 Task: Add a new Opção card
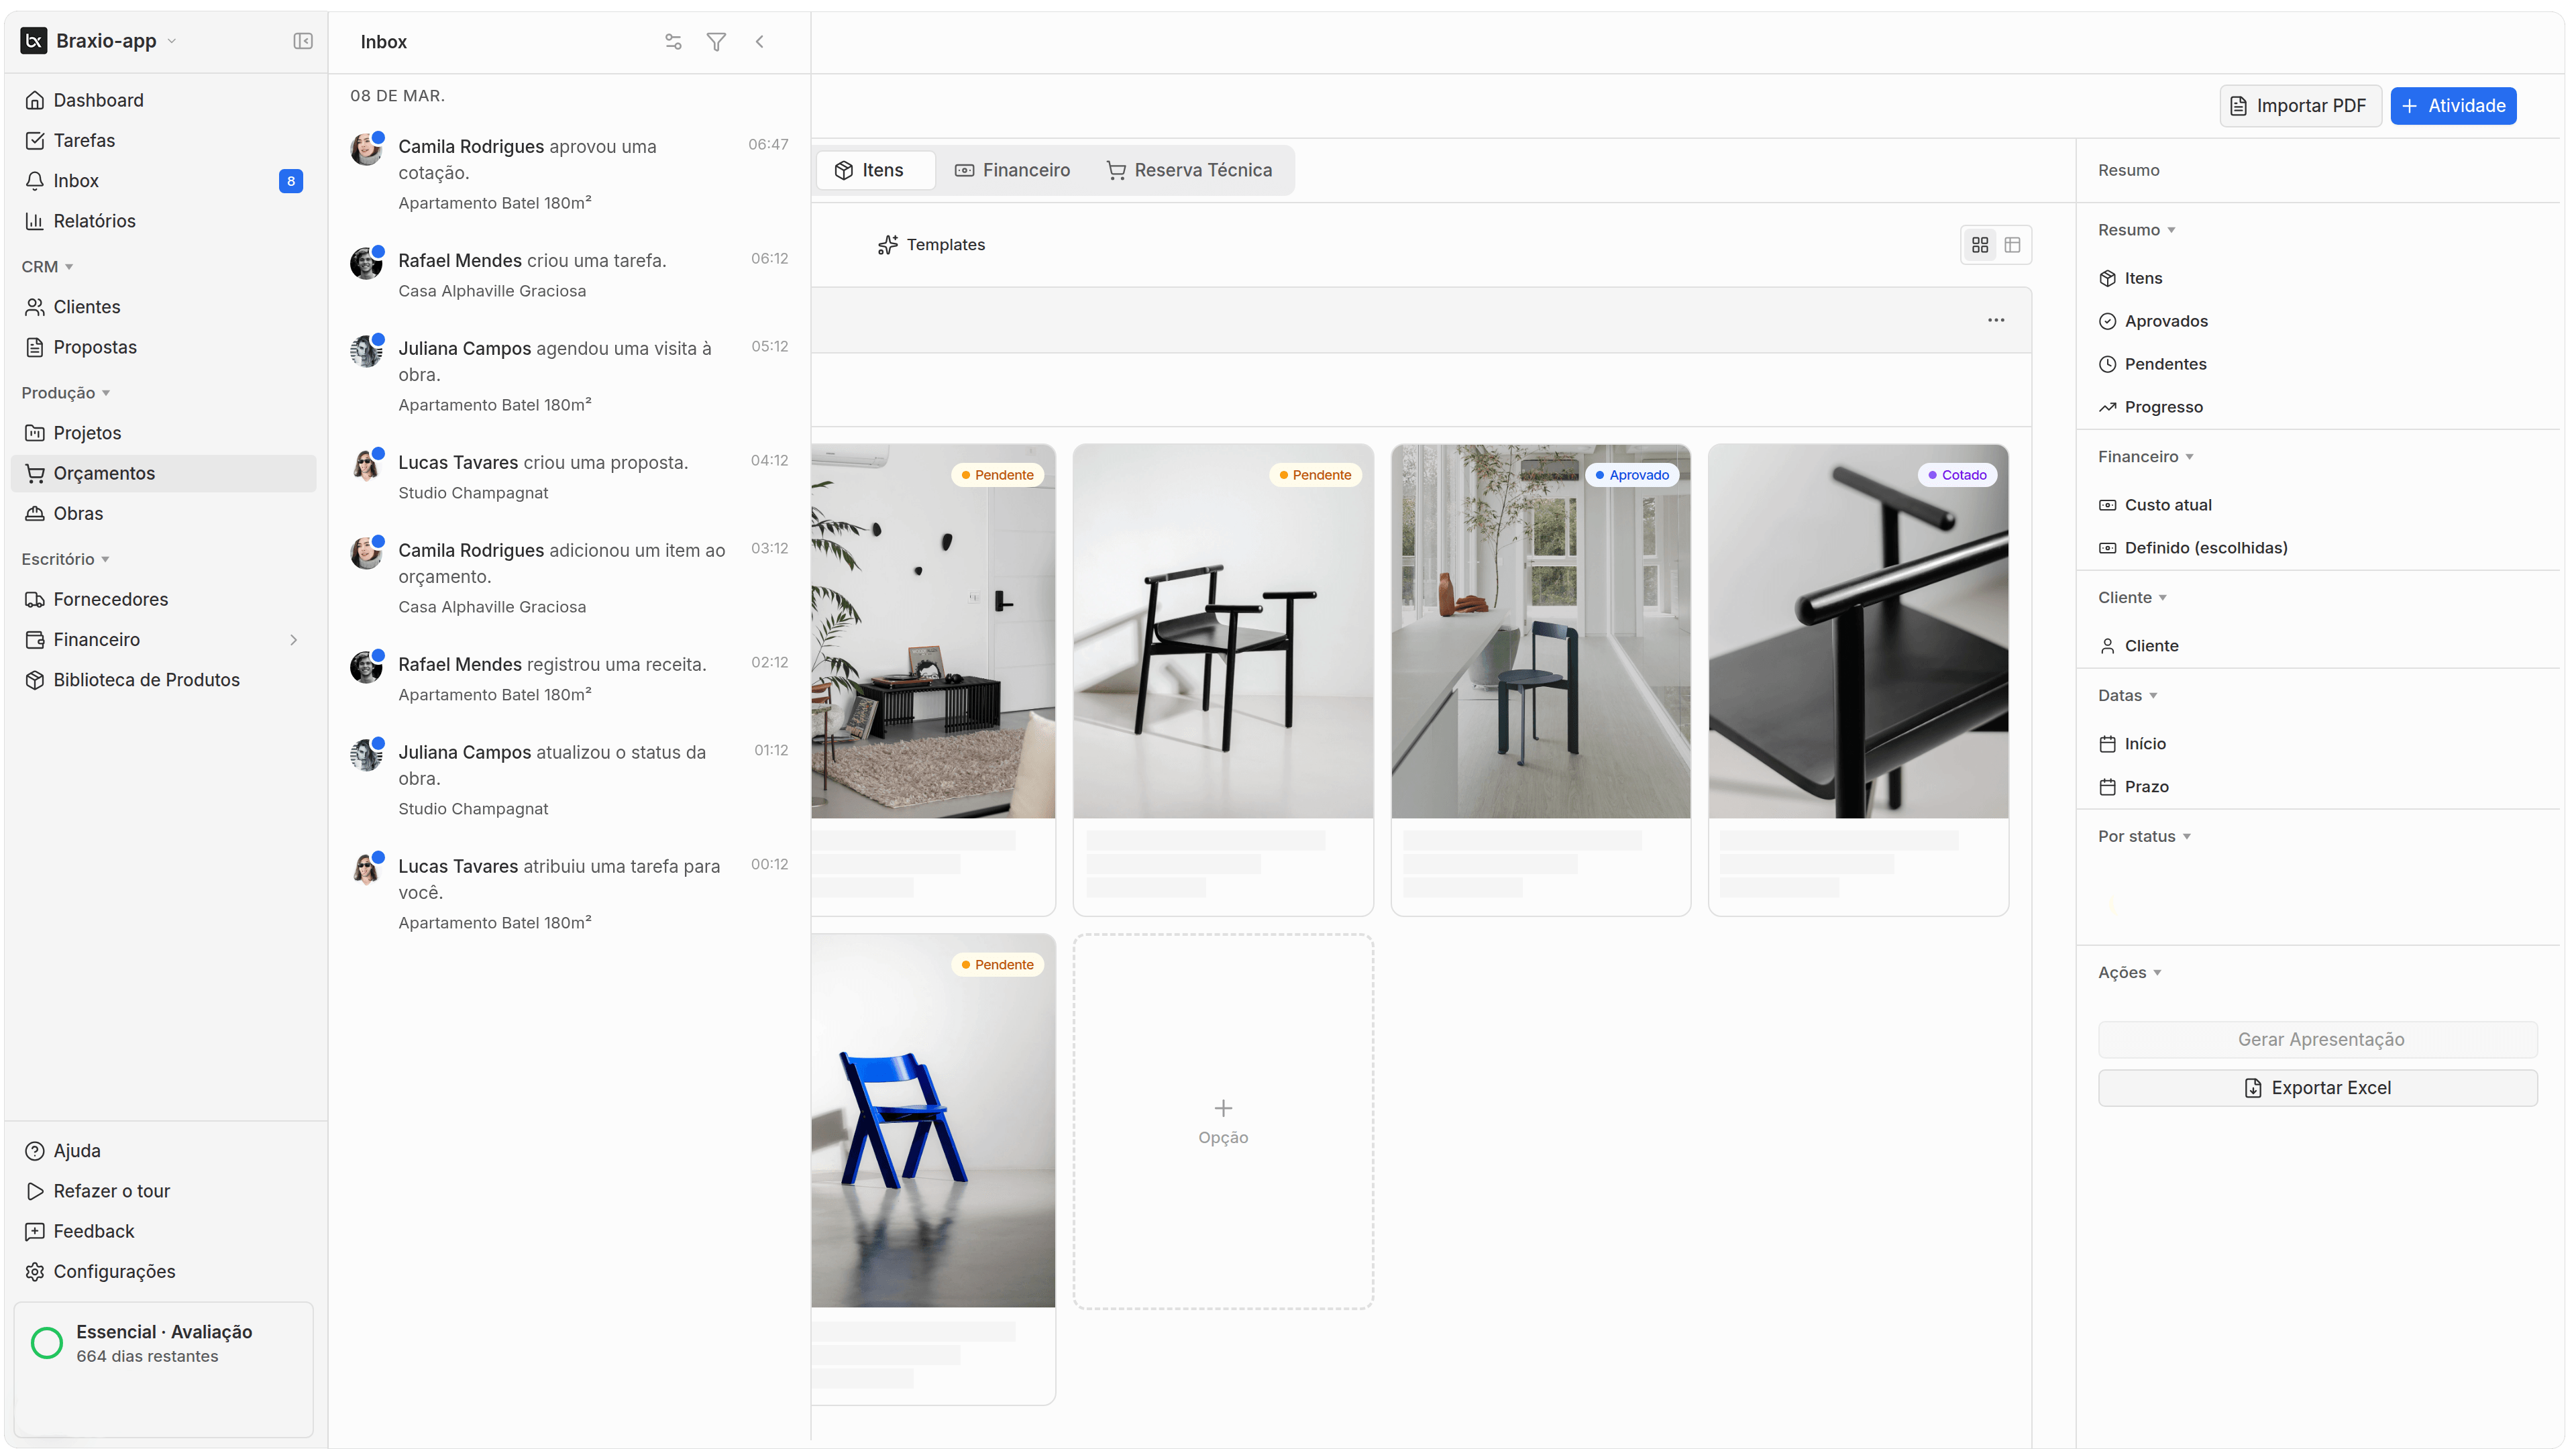[x=1223, y=1121]
